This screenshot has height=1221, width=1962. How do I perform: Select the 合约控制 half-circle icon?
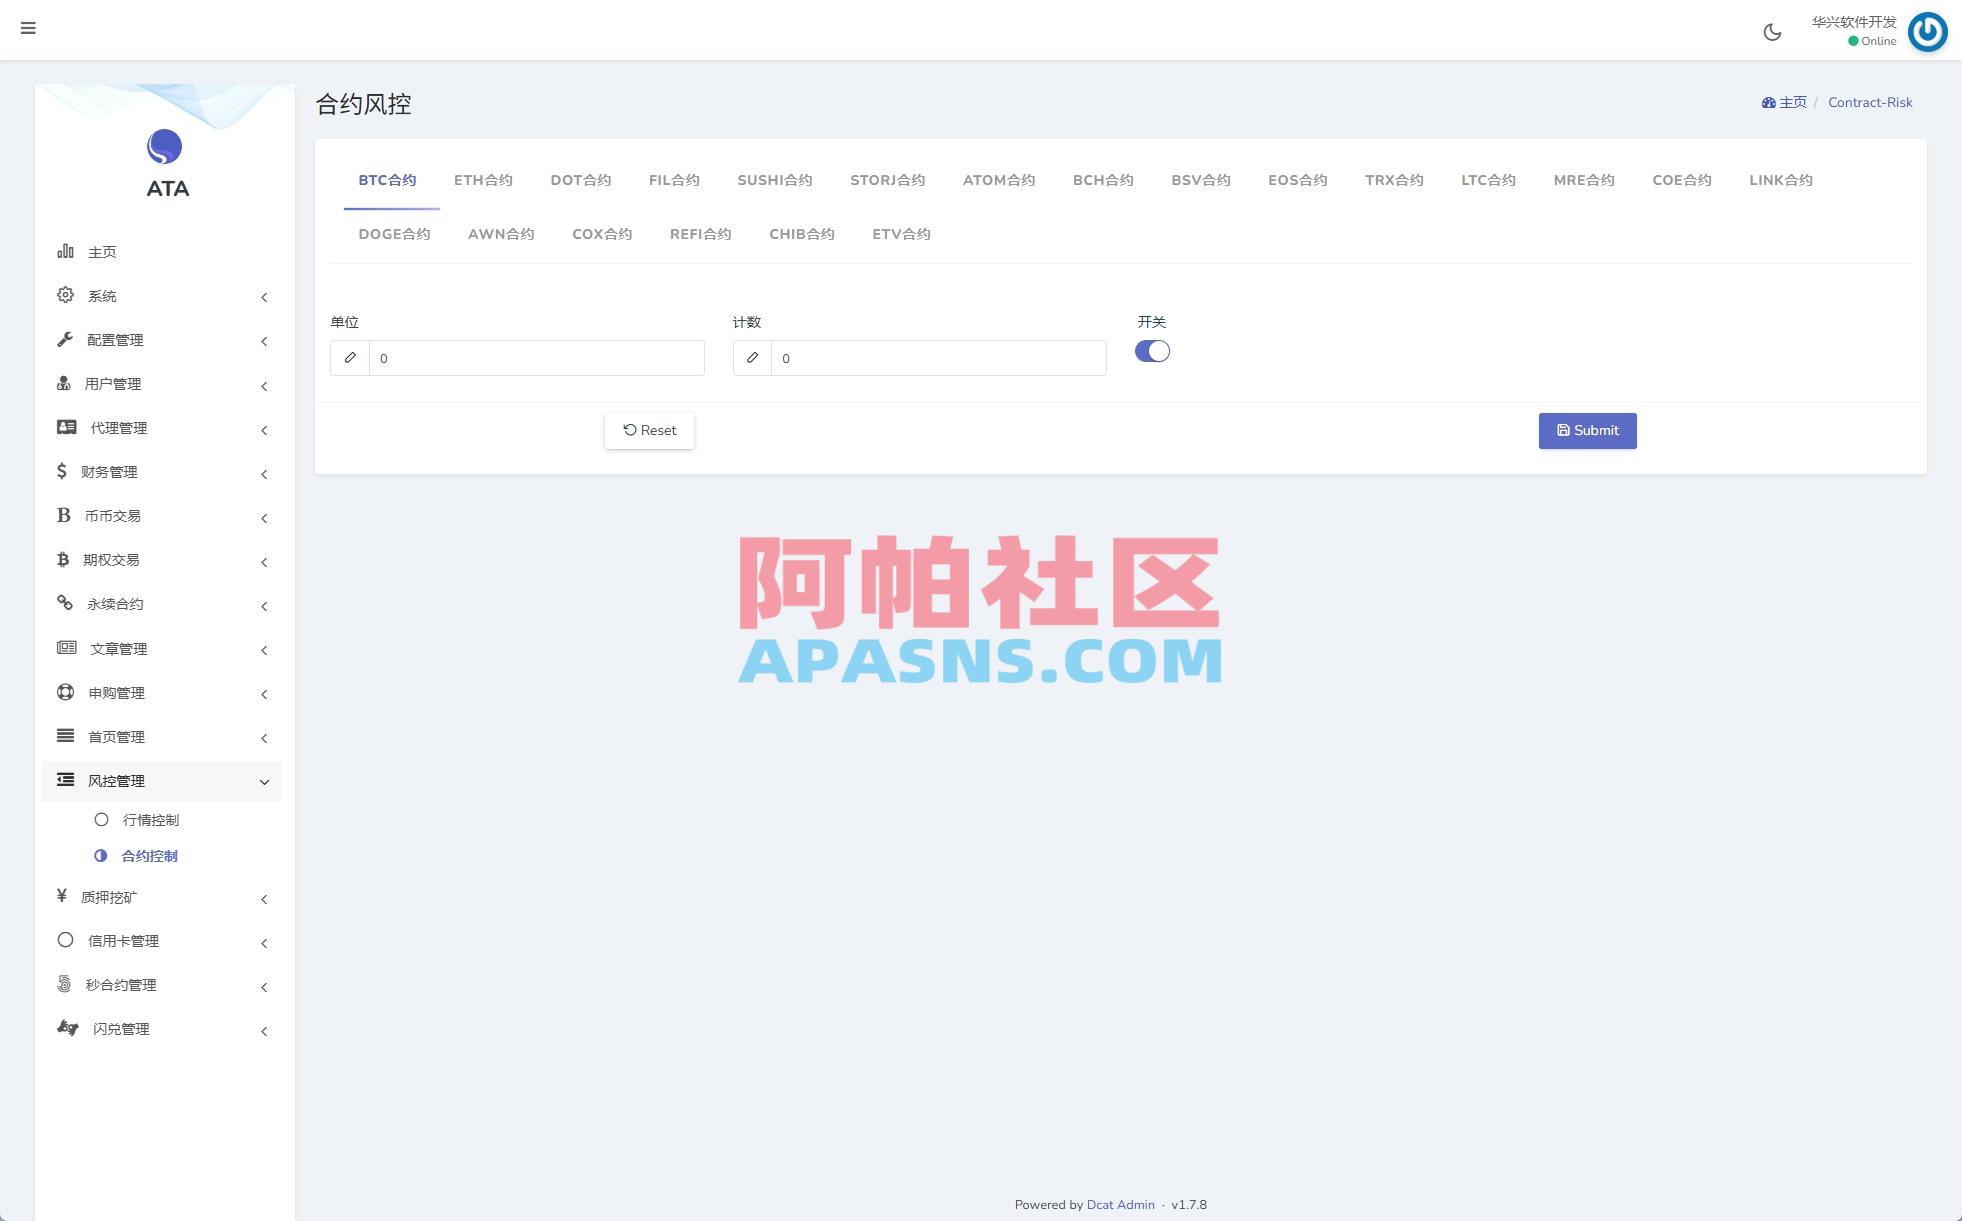101,855
